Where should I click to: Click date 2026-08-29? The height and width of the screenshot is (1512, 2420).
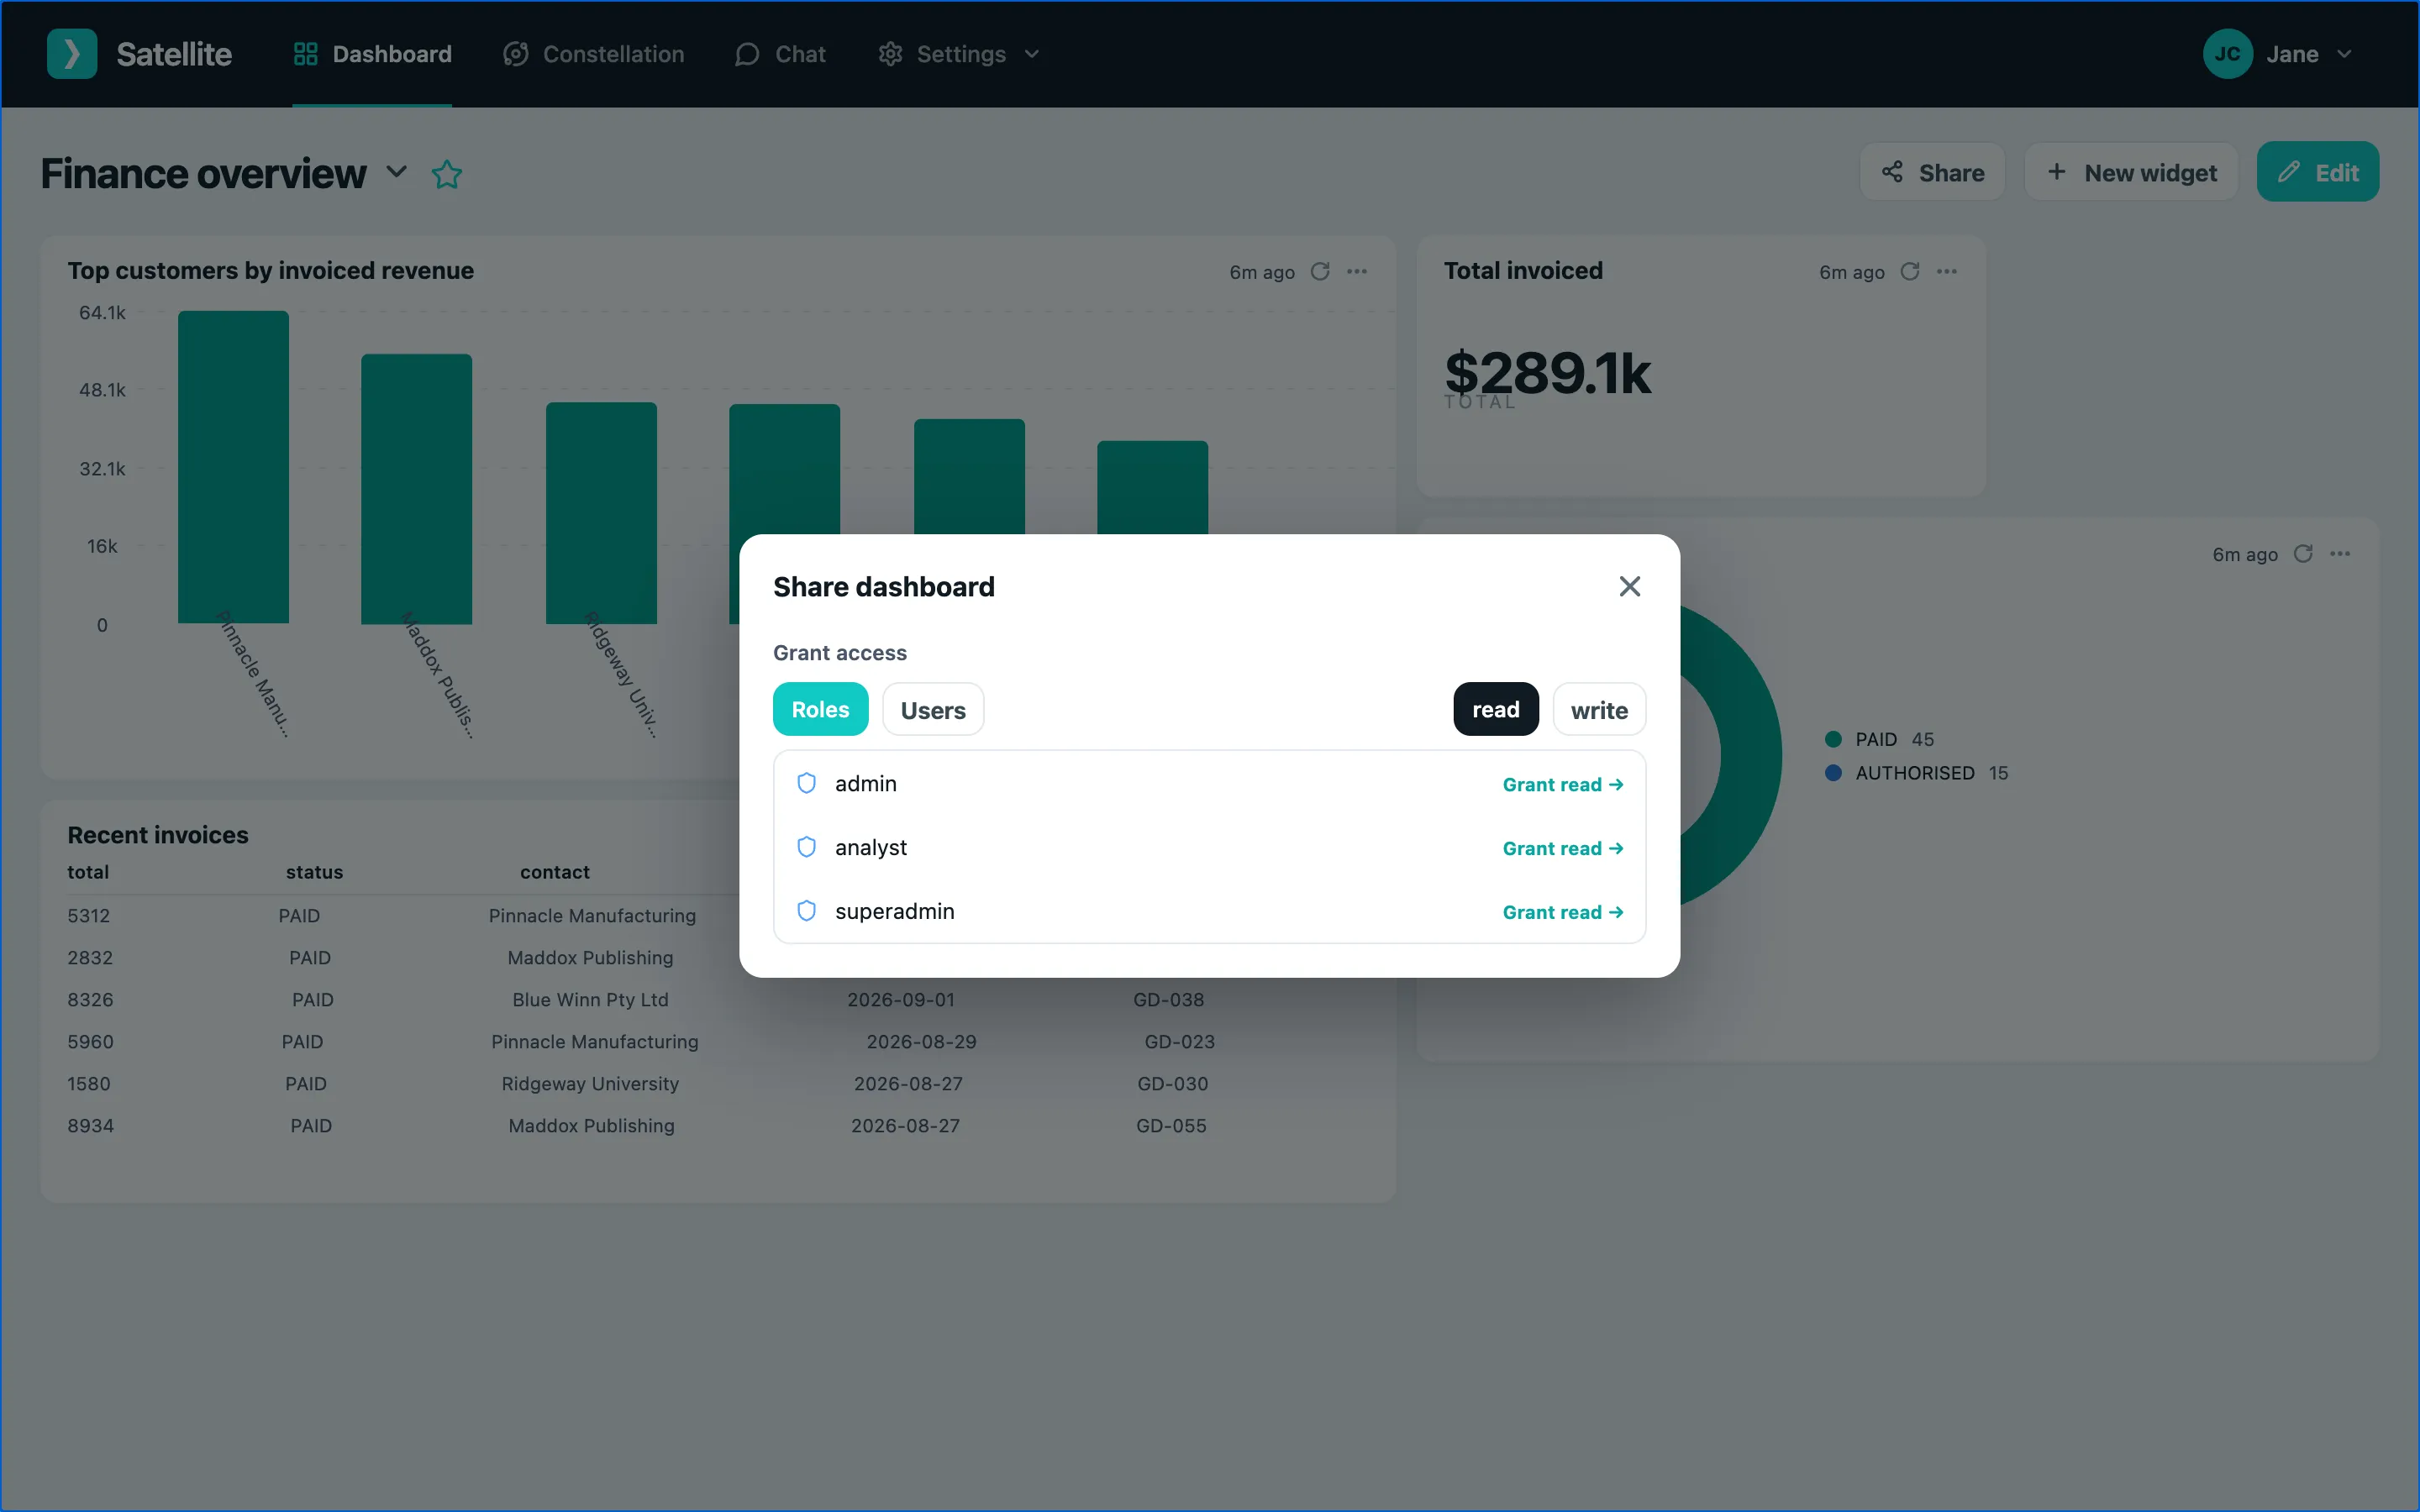(921, 1042)
